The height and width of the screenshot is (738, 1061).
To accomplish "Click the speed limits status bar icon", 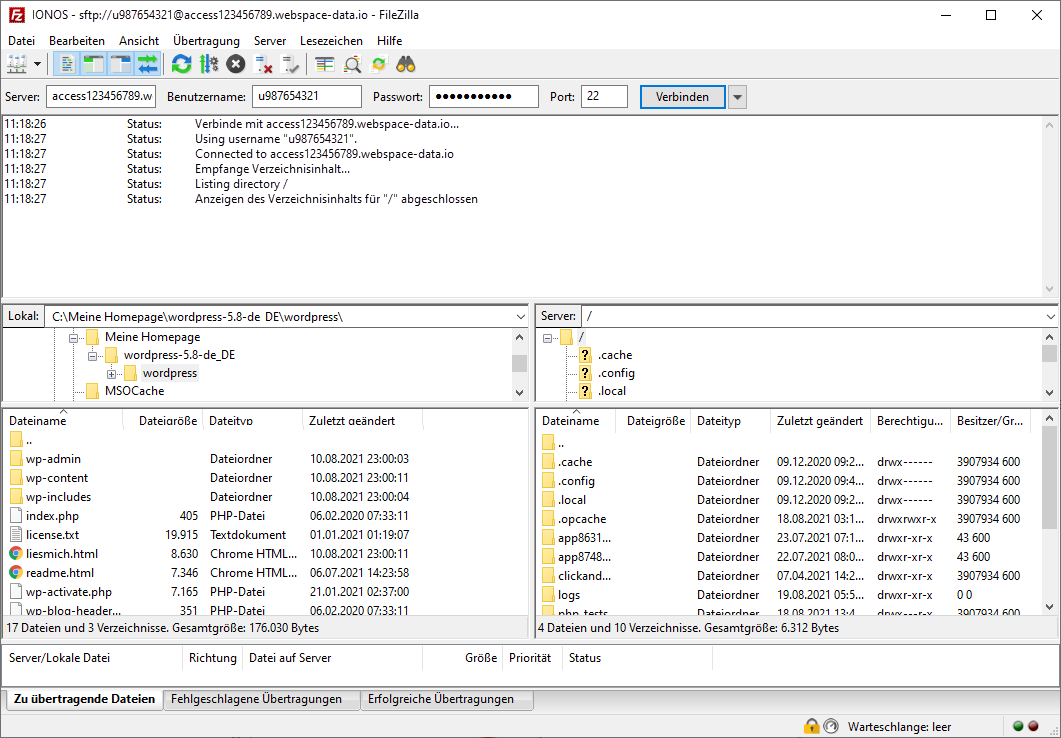I will tap(831, 727).
